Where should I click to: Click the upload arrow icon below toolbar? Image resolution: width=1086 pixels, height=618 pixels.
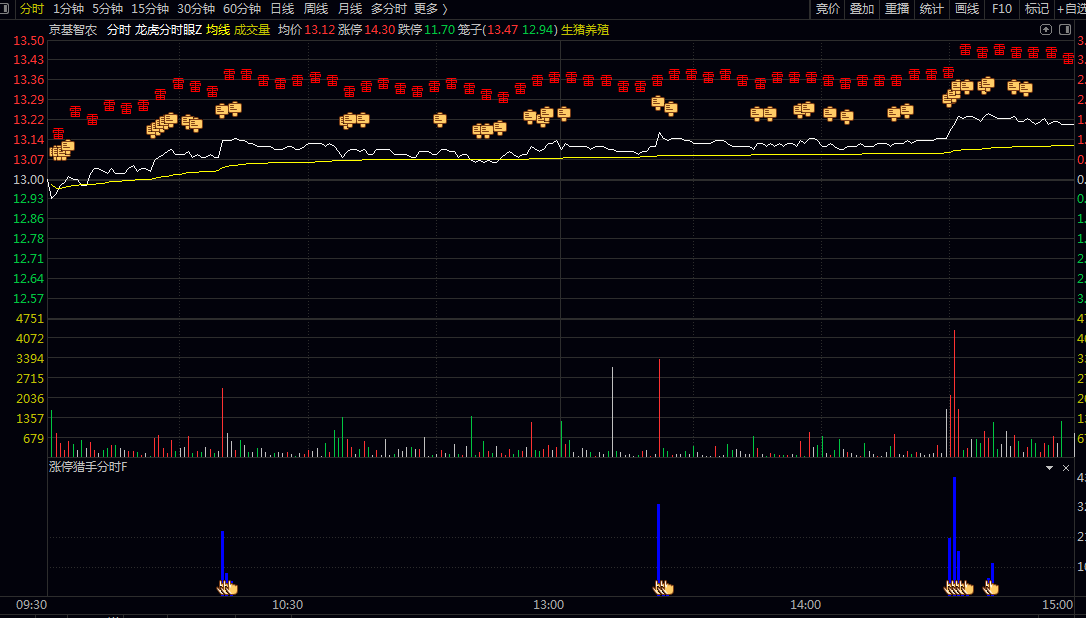[1045, 30]
